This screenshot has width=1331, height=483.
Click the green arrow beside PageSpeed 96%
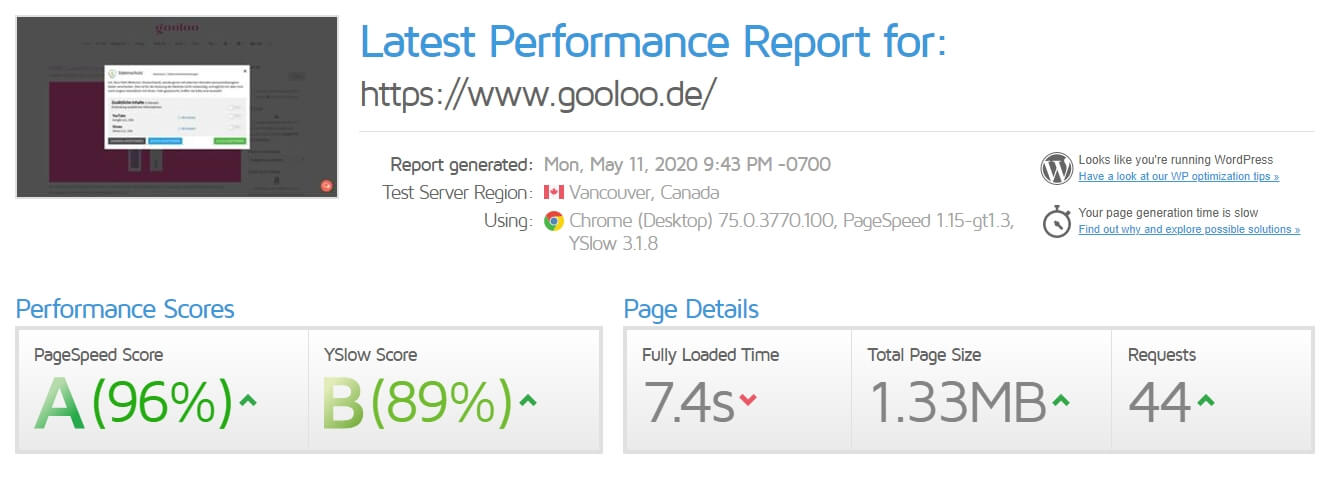[248, 401]
